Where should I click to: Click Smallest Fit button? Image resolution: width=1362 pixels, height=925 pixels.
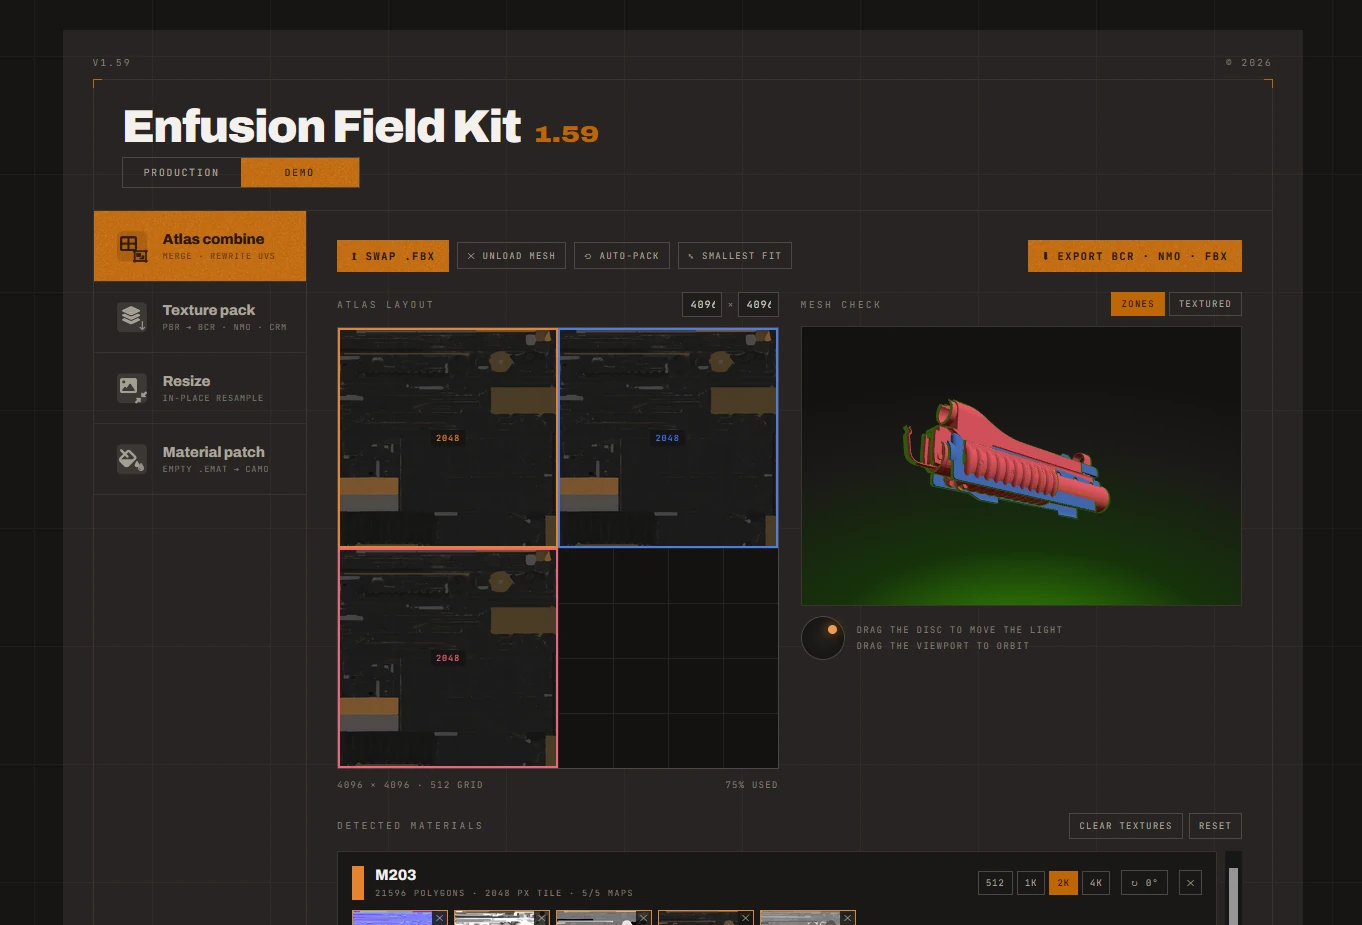click(735, 256)
